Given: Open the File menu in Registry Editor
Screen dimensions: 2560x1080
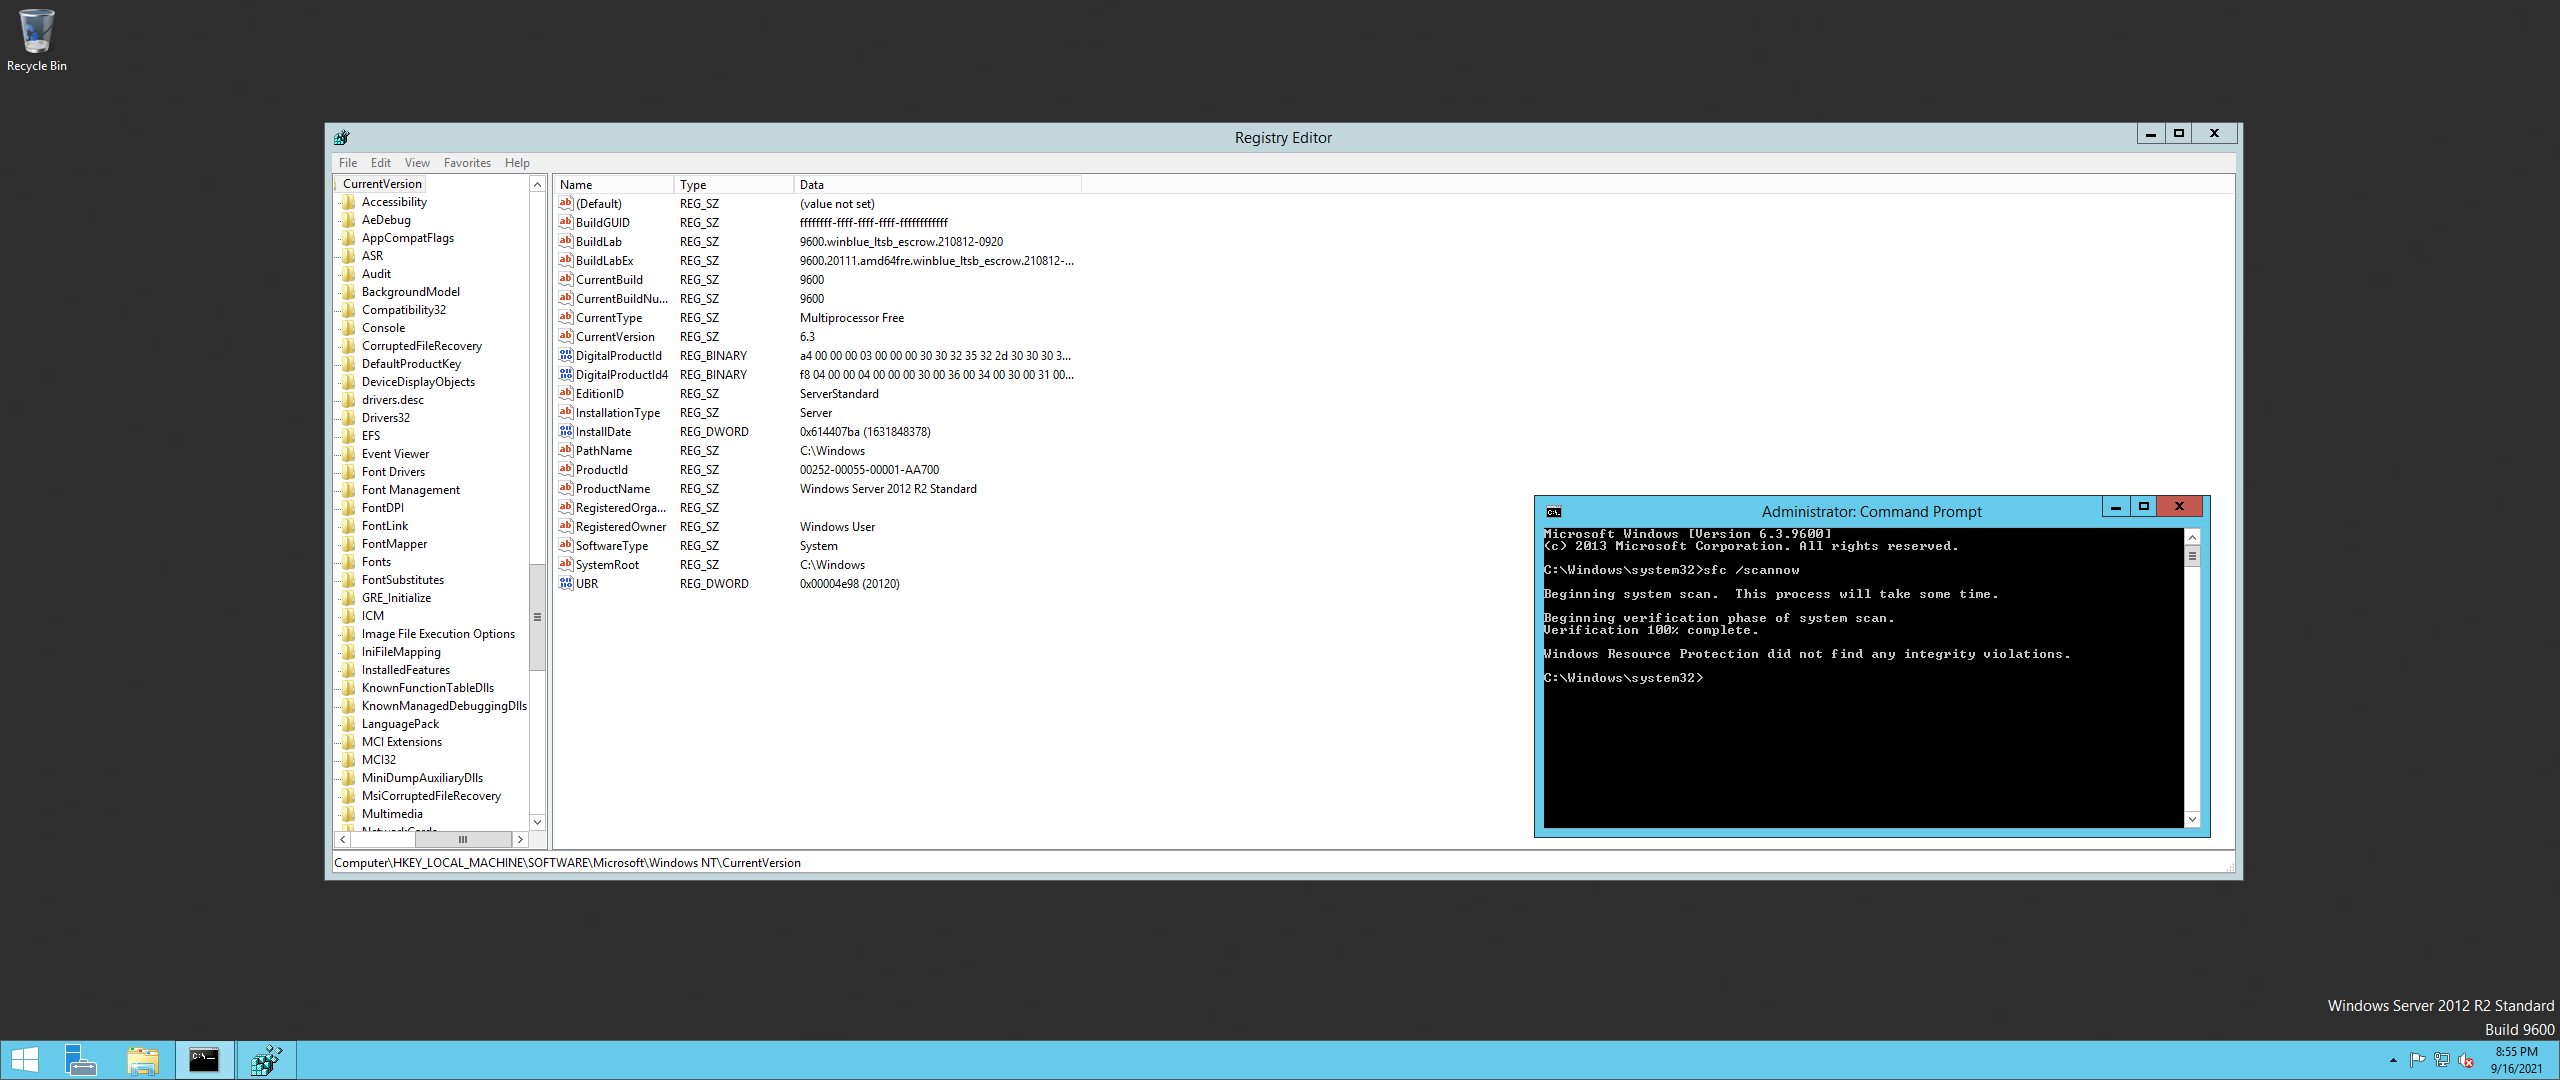Looking at the screenshot, I should tap(348, 163).
